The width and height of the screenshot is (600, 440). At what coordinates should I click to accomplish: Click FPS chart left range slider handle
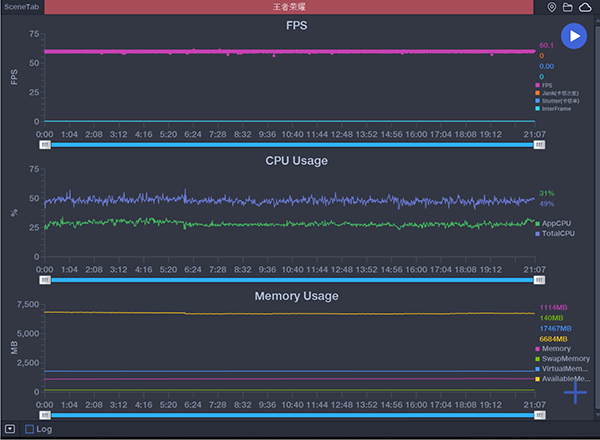pyautogui.click(x=45, y=145)
